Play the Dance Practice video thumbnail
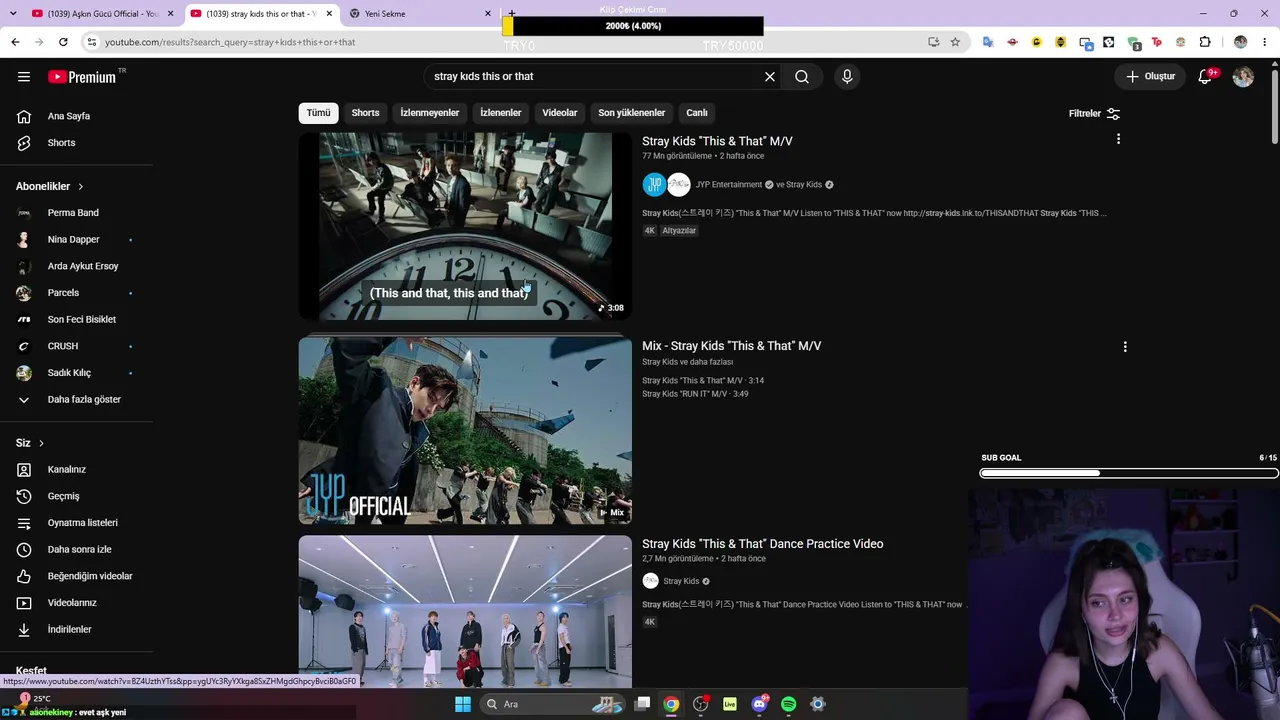This screenshot has height=720, width=1280. click(465, 612)
